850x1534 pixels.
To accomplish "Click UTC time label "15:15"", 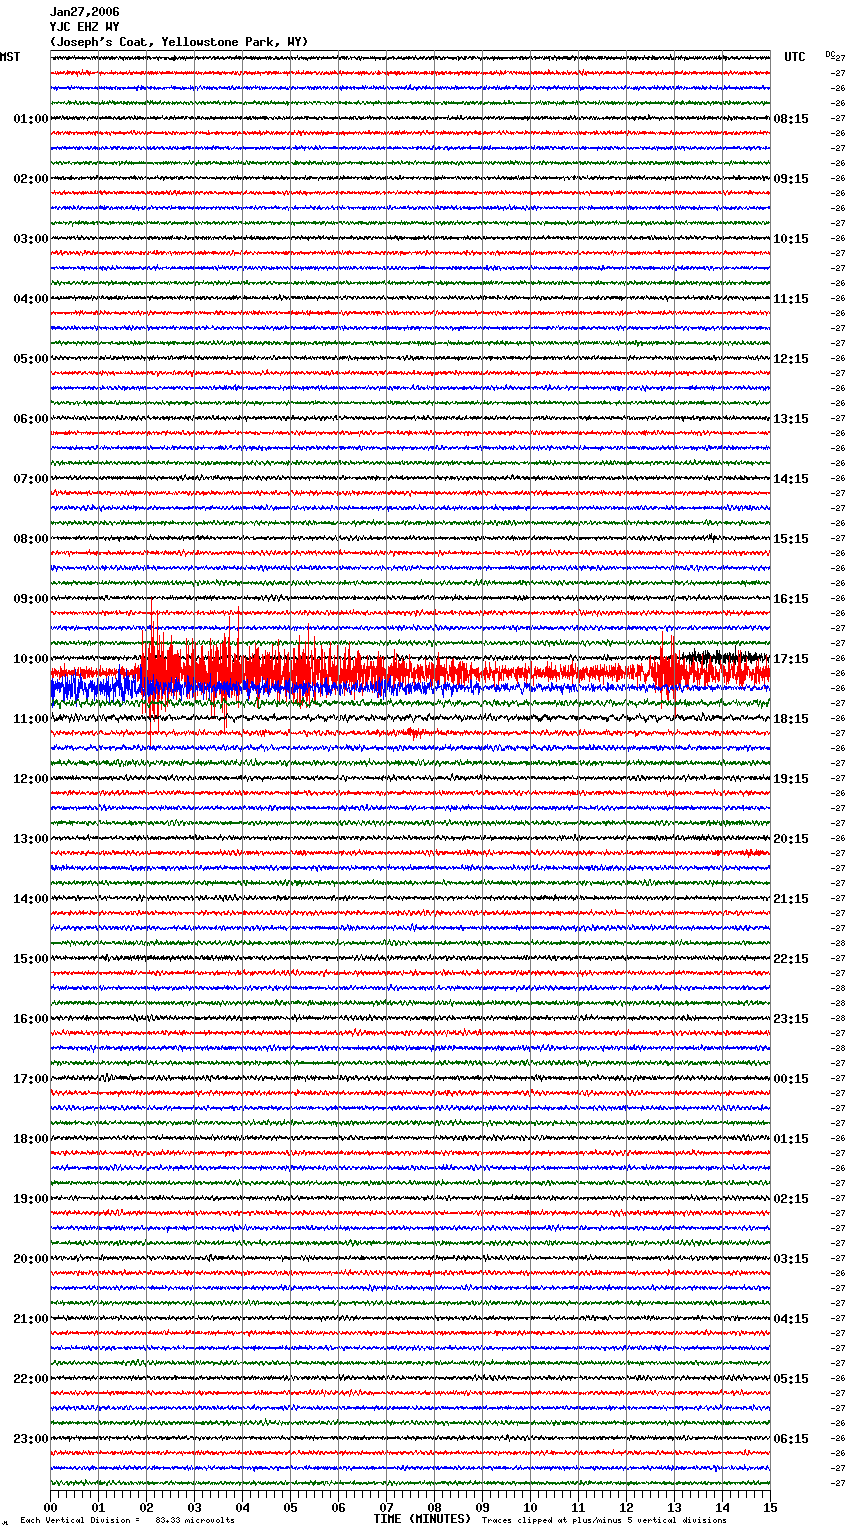I will [791, 539].
